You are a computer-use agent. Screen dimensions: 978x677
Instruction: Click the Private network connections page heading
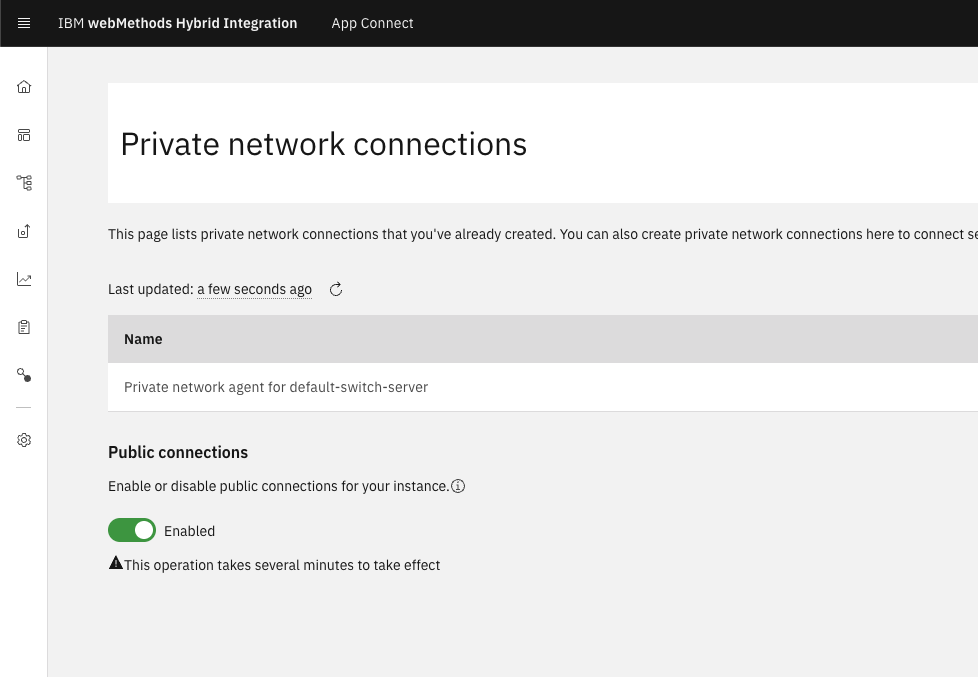pyautogui.click(x=323, y=144)
